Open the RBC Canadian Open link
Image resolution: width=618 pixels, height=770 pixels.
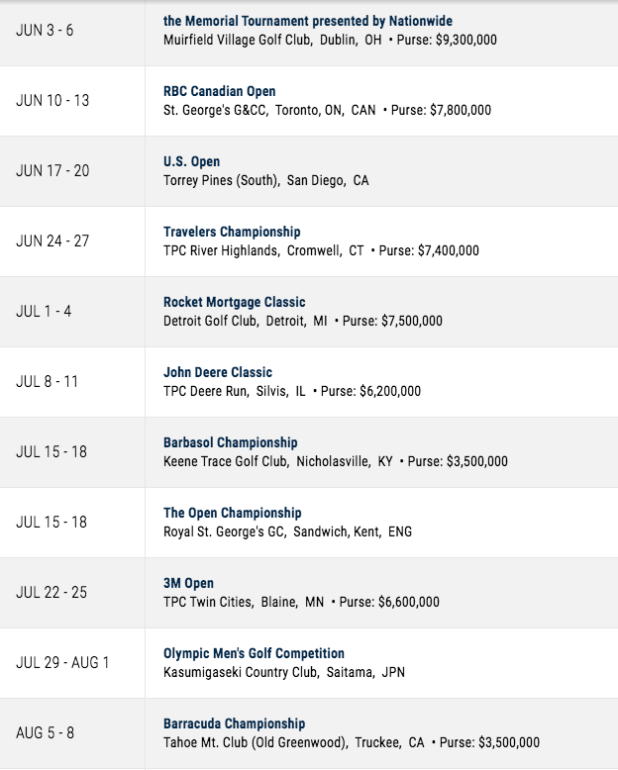click(219, 91)
